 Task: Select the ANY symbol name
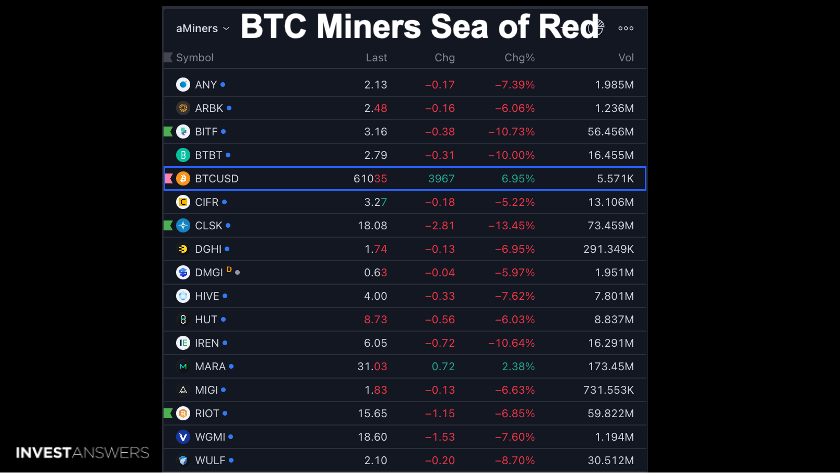[x=206, y=85]
